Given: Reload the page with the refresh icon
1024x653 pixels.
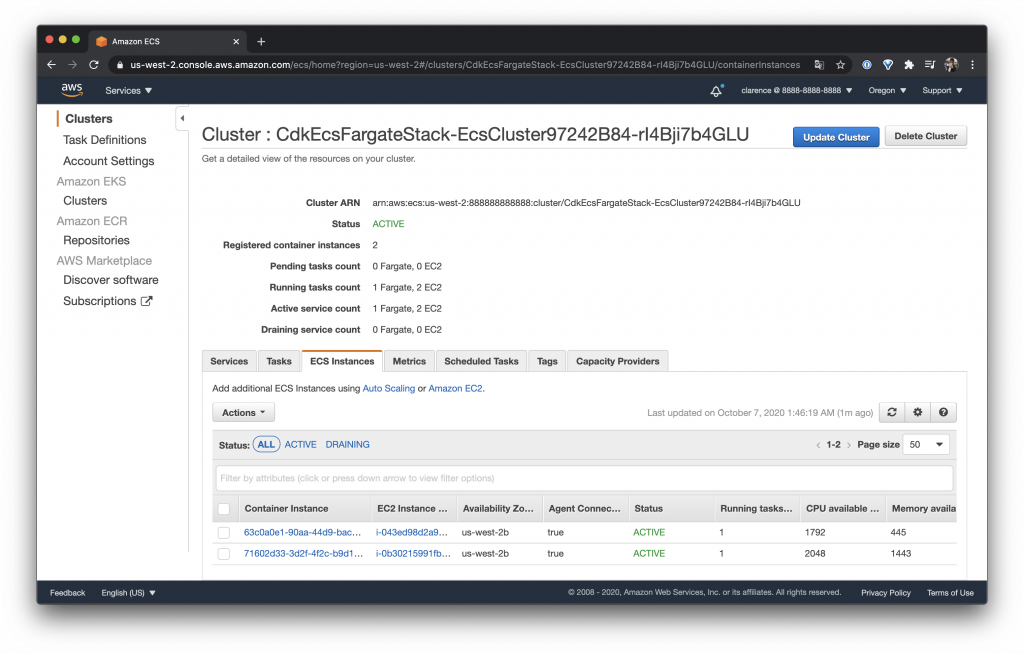Looking at the screenshot, I should click(x=94, y=65).
